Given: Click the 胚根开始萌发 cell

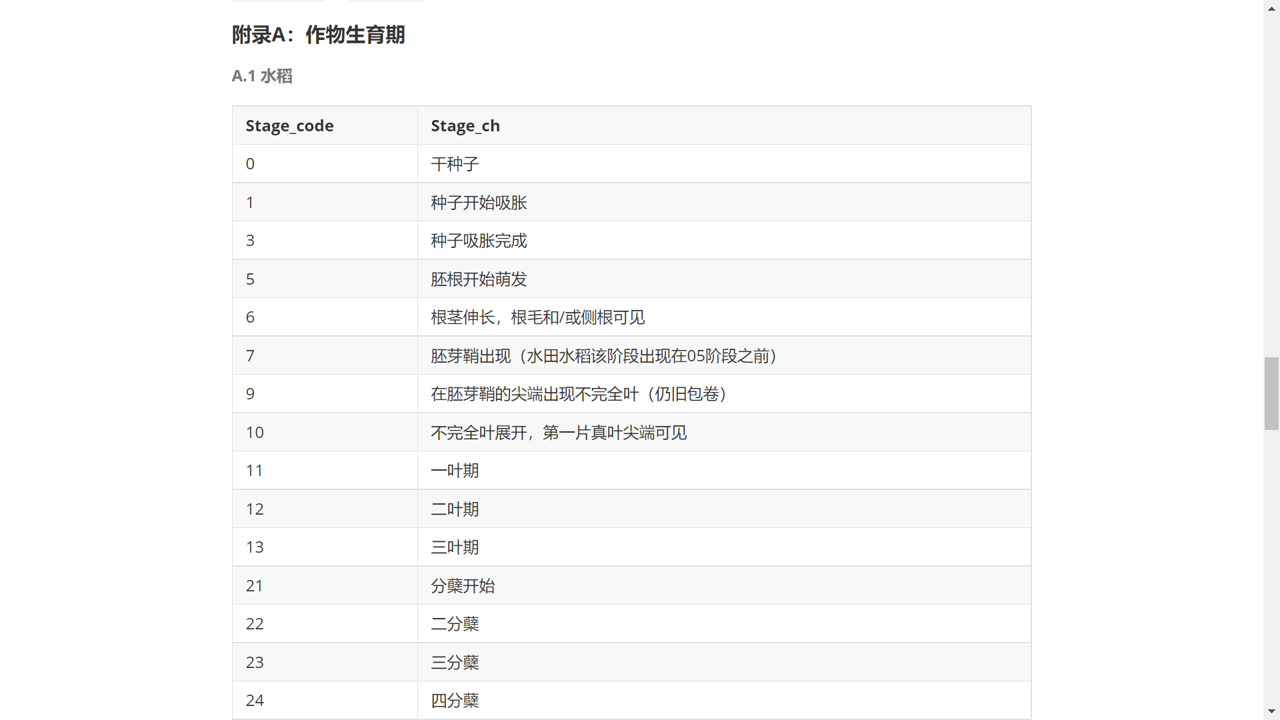Looking at the screenshot, I should point(479,279).
